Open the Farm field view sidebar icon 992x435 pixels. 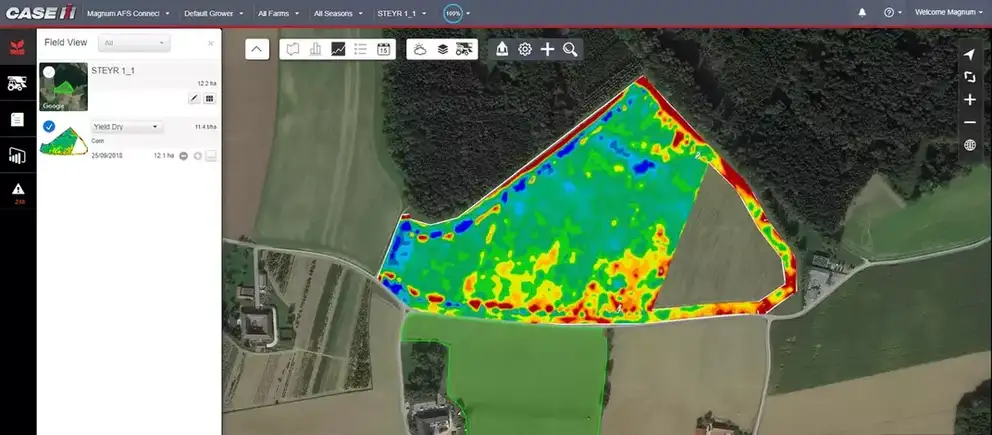17,47
